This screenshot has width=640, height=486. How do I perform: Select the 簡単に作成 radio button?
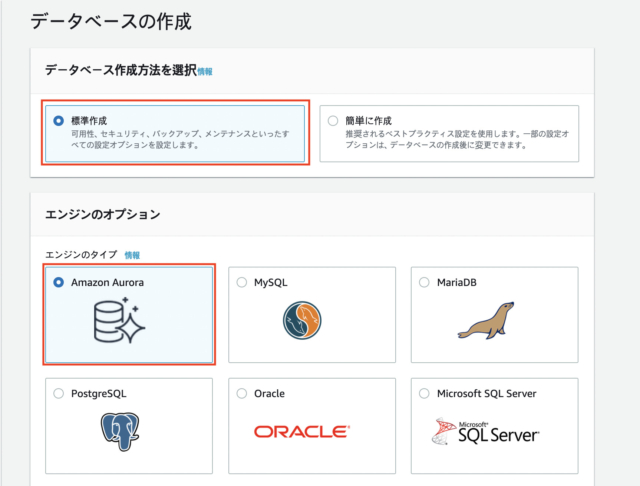(333, 121)
